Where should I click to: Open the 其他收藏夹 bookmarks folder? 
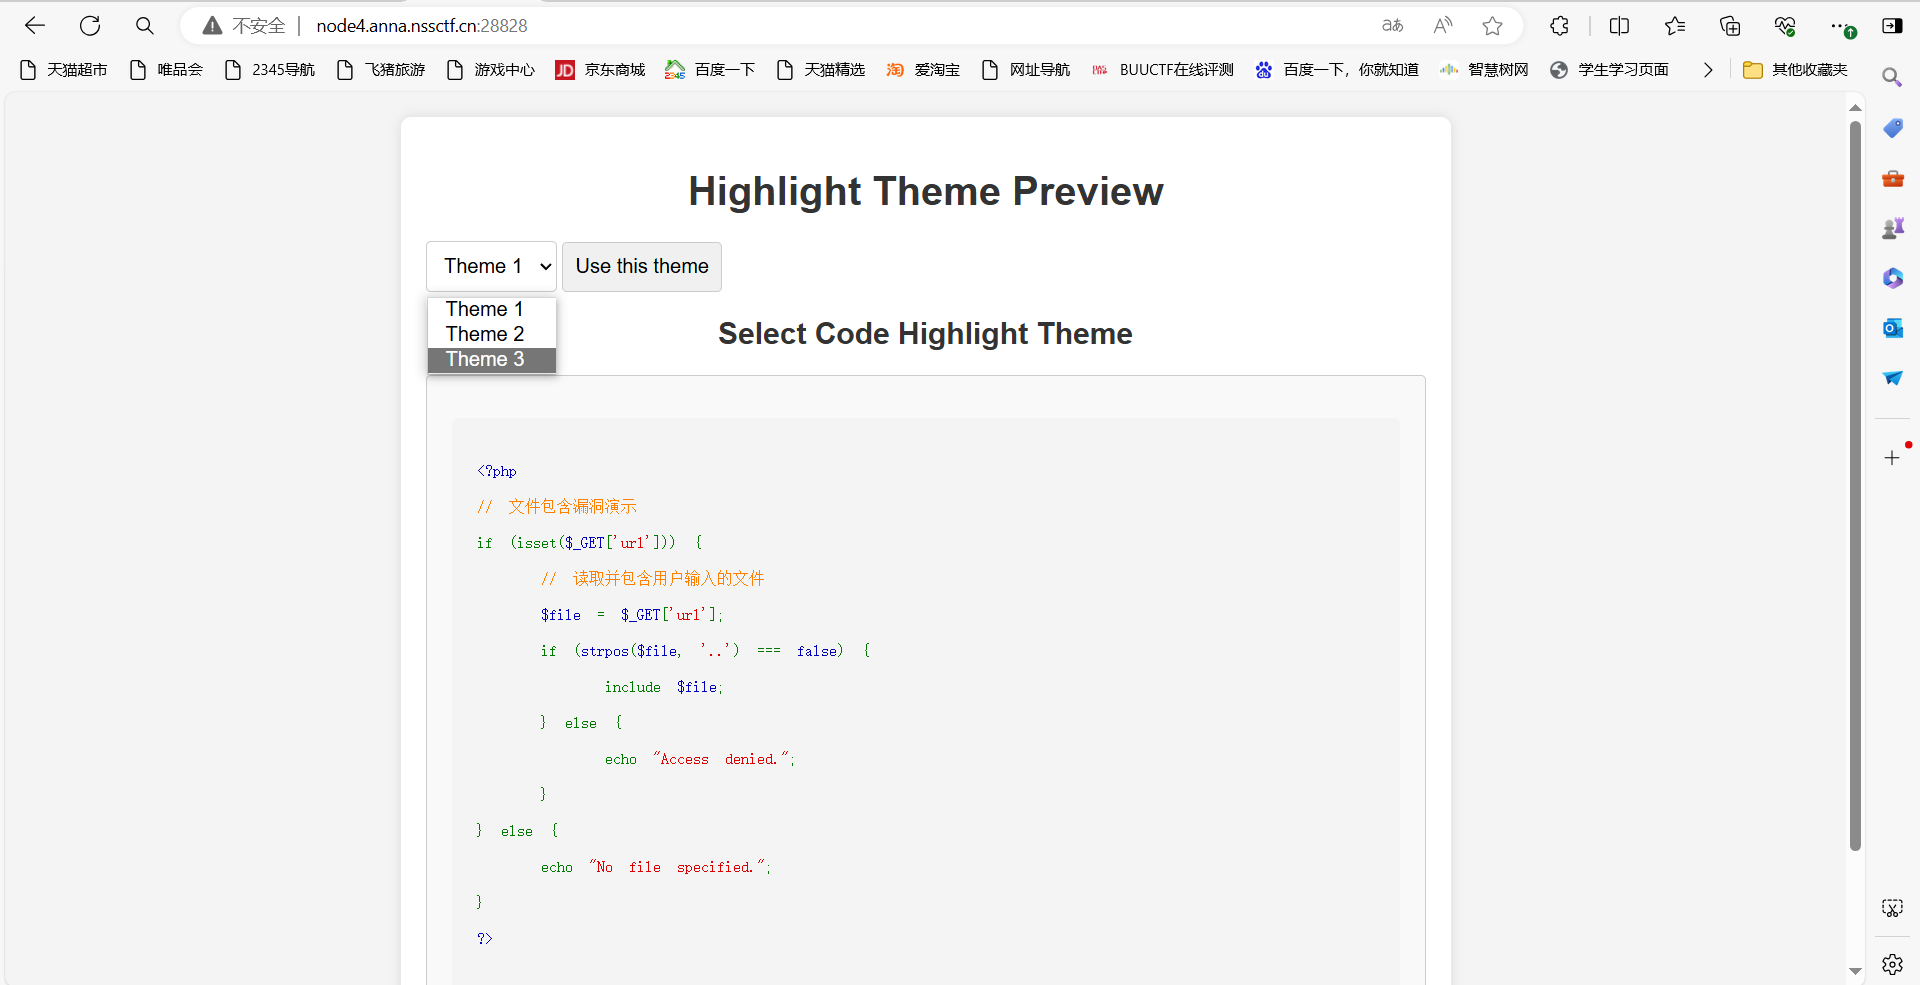(1795, 70)
